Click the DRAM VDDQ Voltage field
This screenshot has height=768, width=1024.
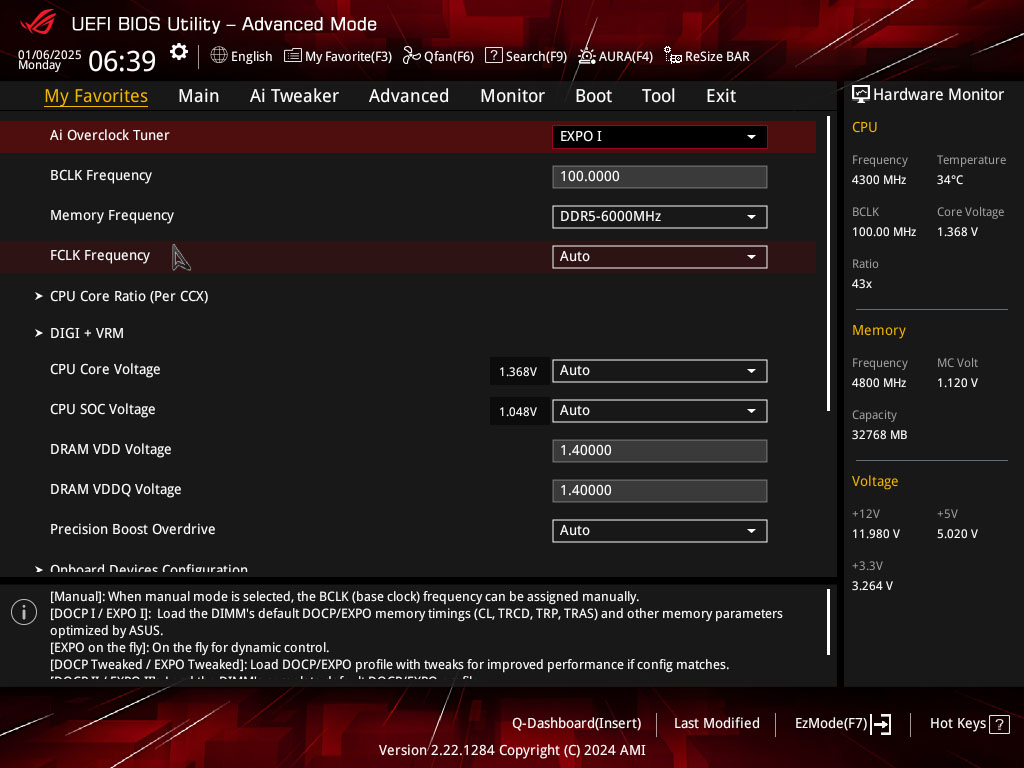[660, 490]
